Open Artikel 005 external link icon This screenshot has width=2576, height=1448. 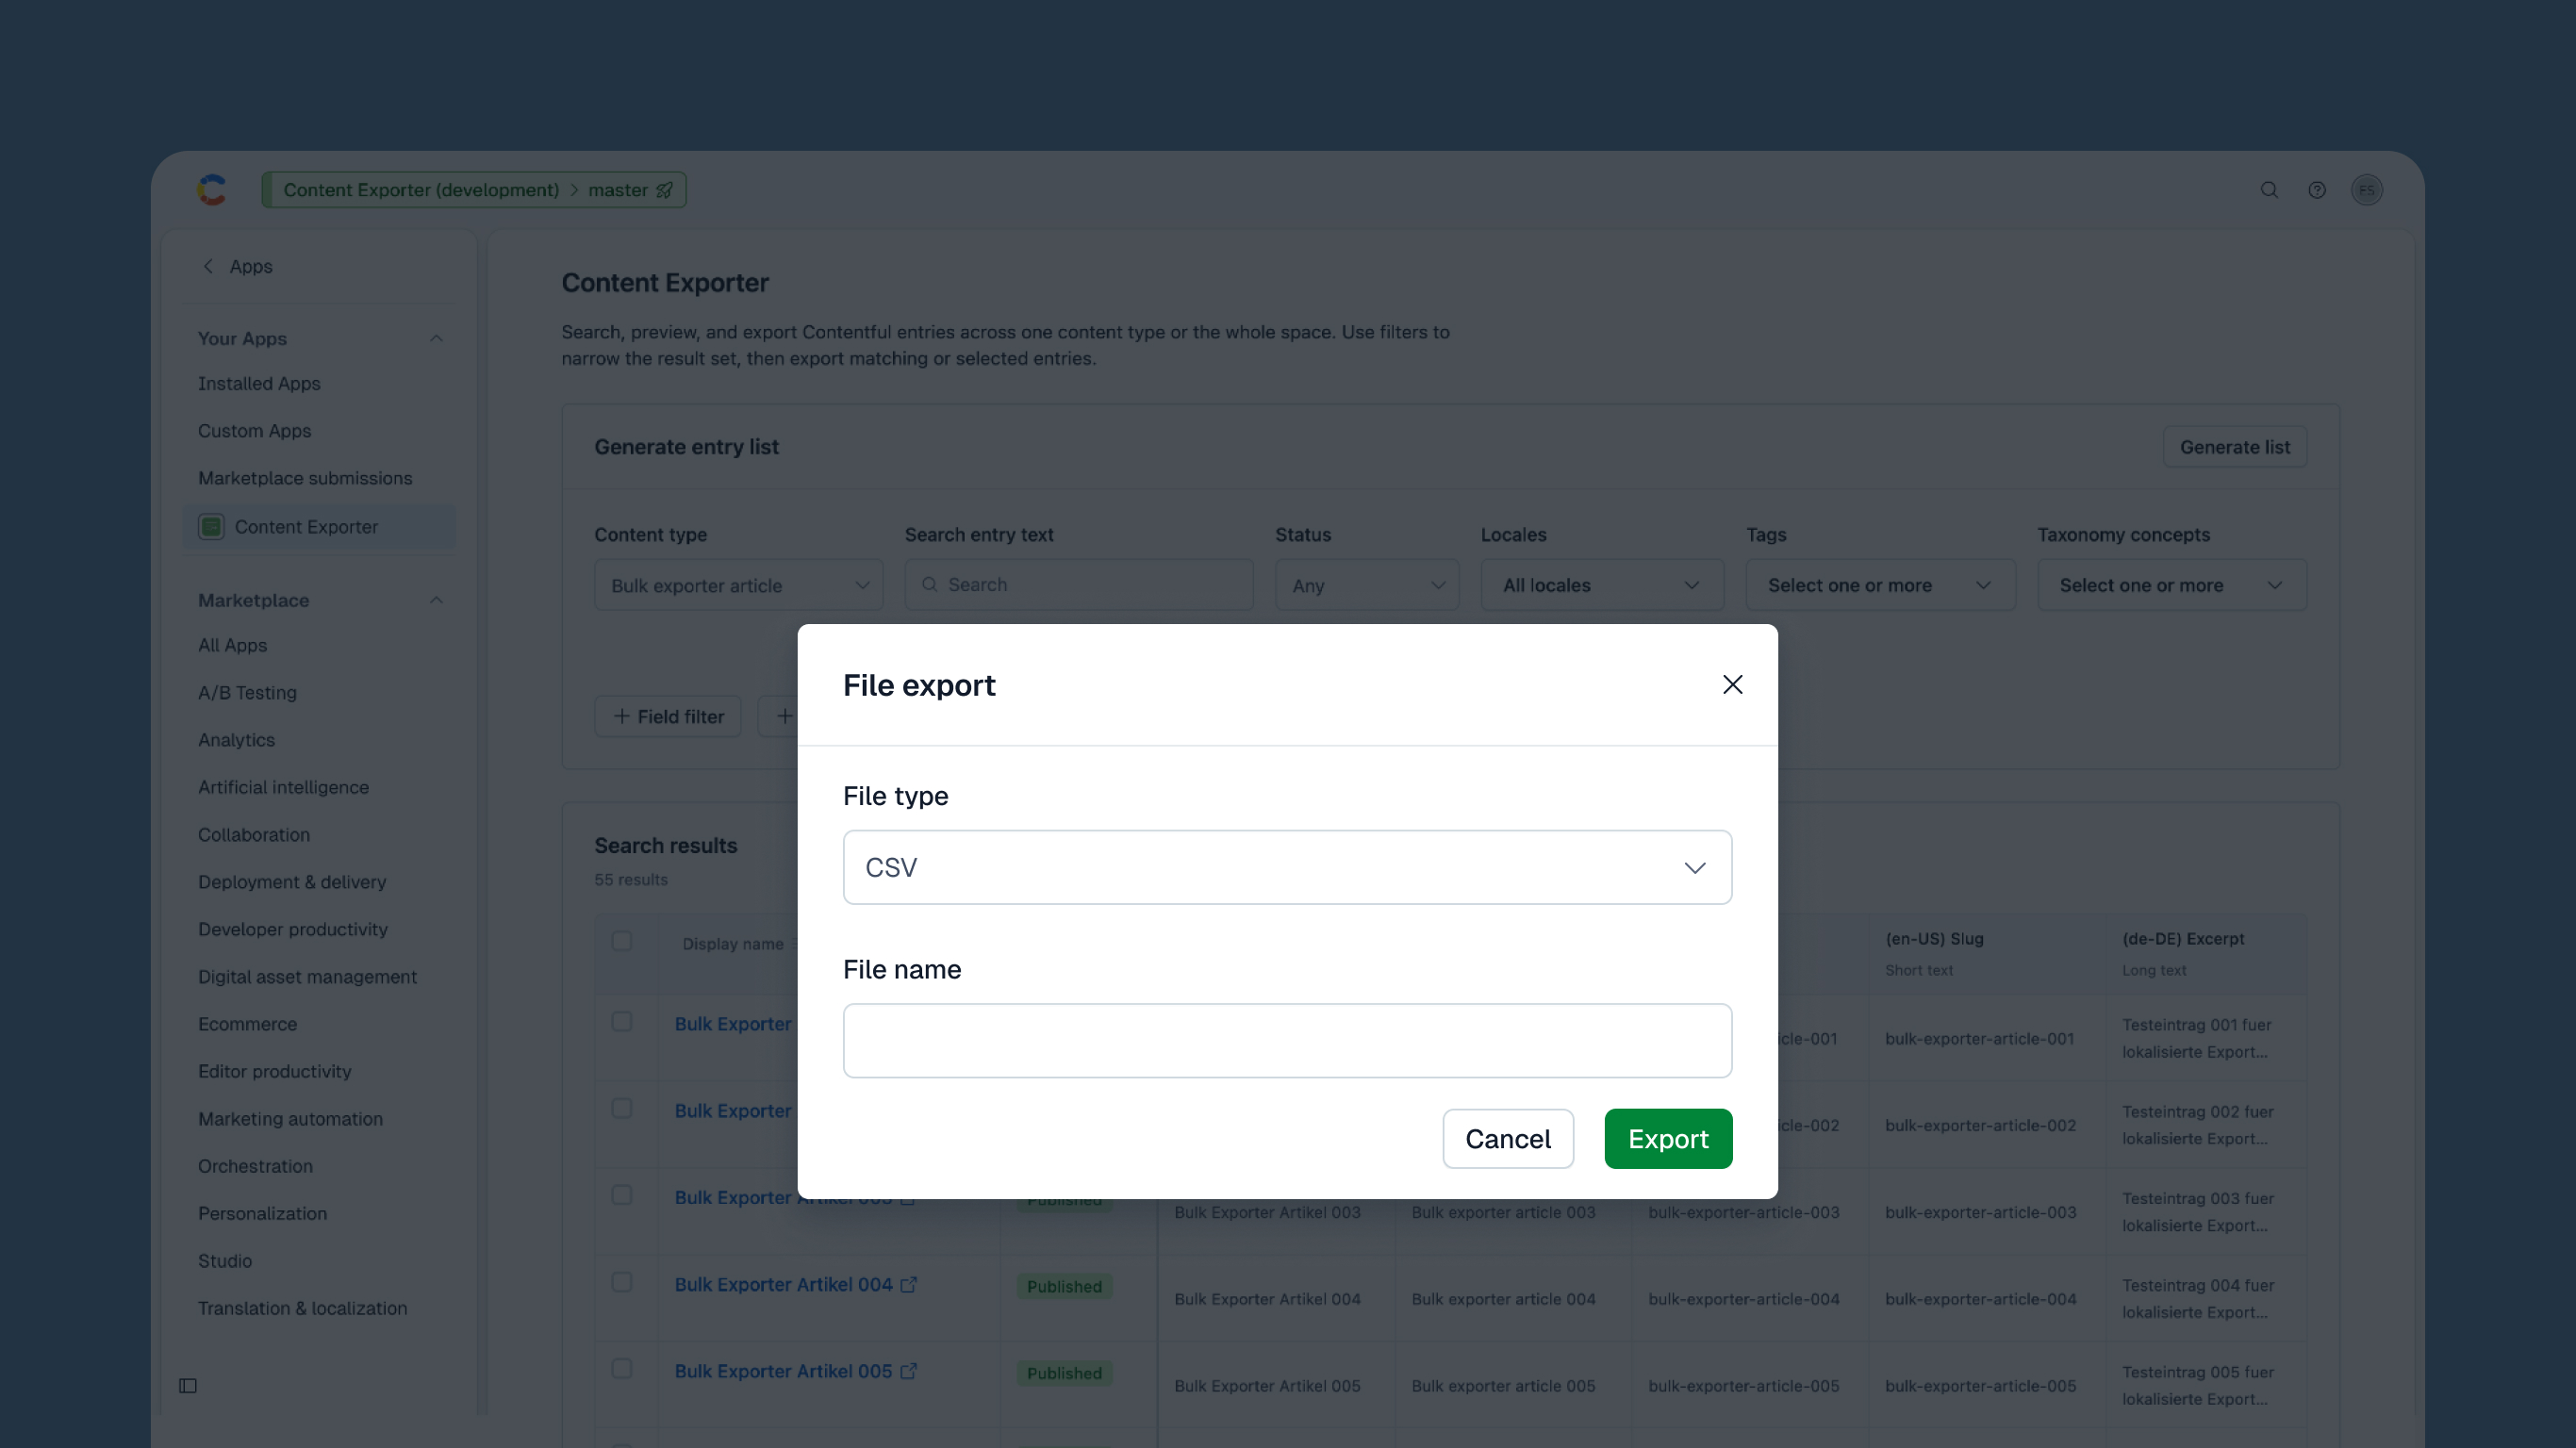pos(908,1371)
